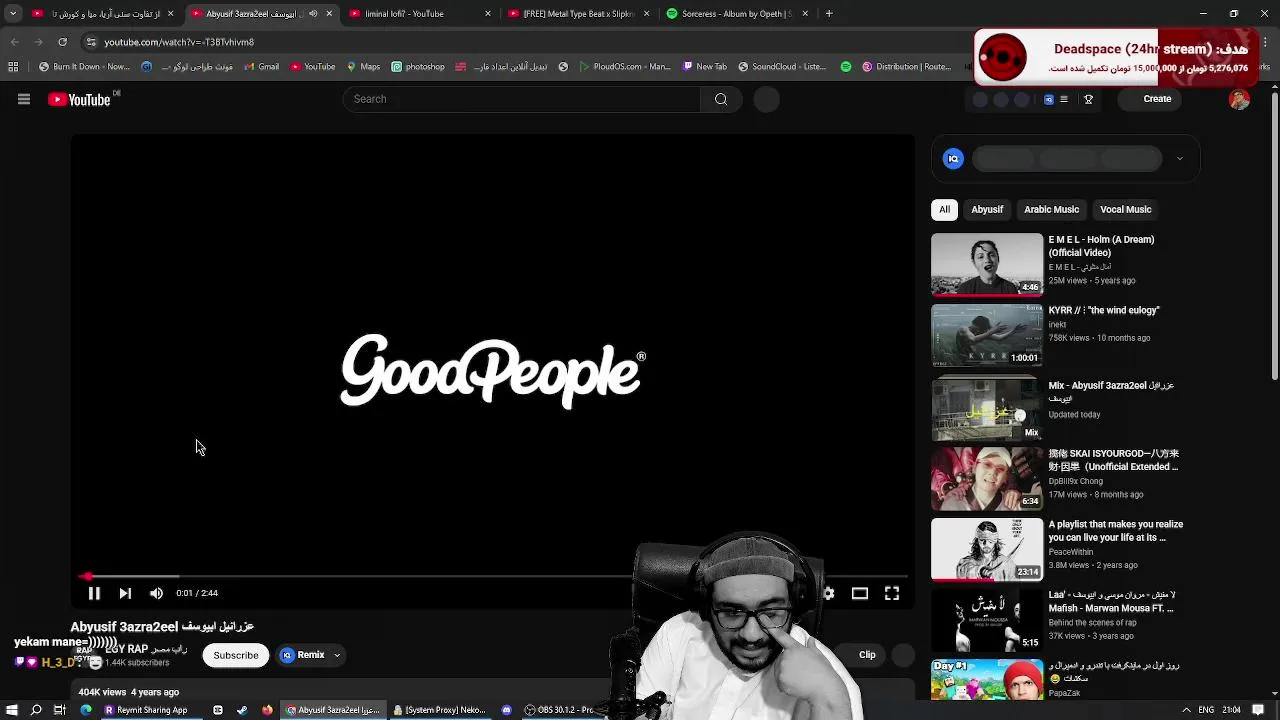Show hidden system tray icons
This screenshot has height=720, width=1280.
click(1185, 710)
